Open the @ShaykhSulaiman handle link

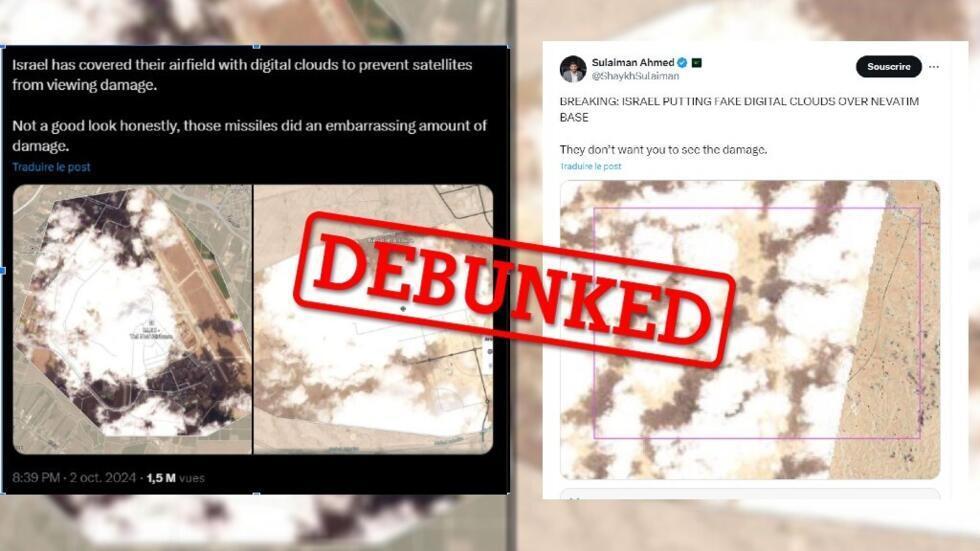635,76
